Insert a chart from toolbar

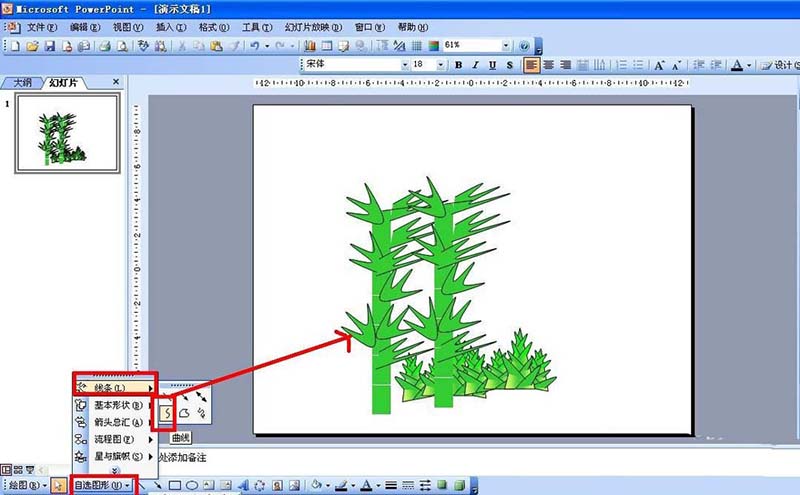pyautogui.click(x=309, y=46)
